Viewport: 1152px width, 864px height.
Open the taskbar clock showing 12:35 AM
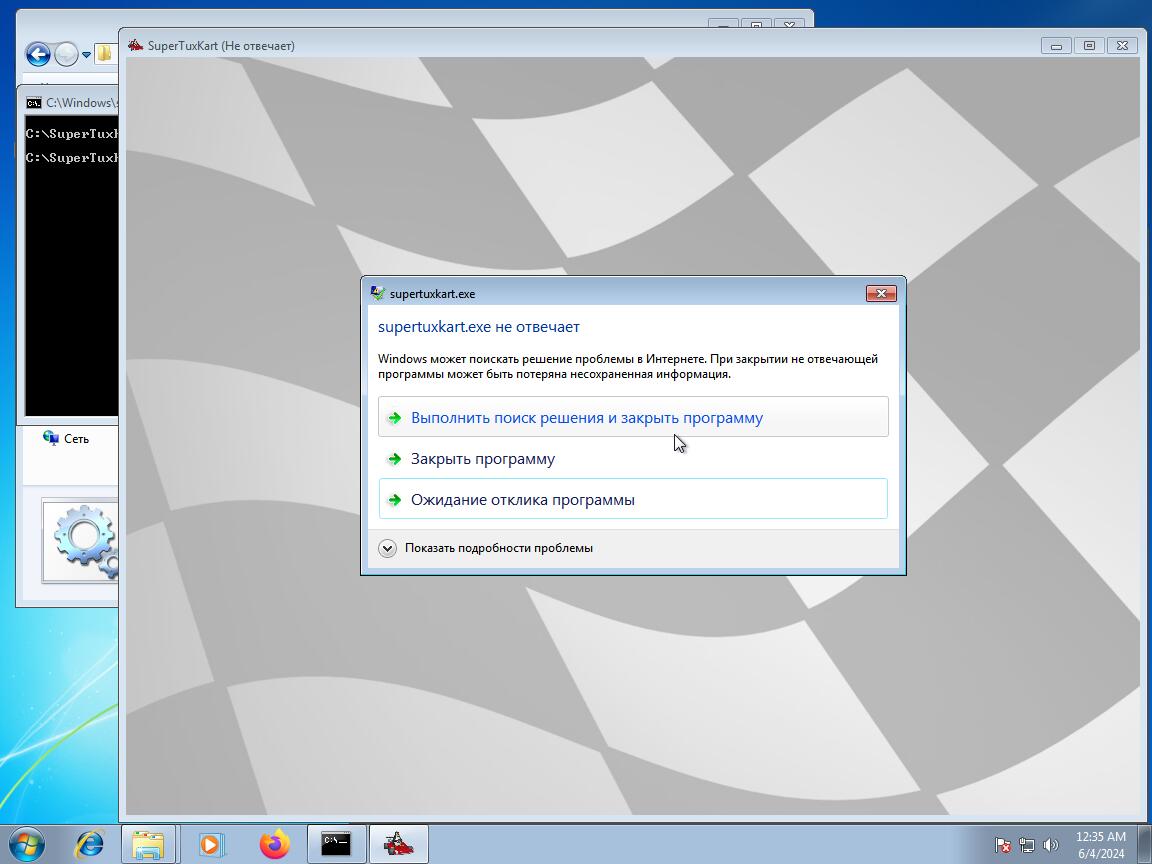(x=1101, y=845)
